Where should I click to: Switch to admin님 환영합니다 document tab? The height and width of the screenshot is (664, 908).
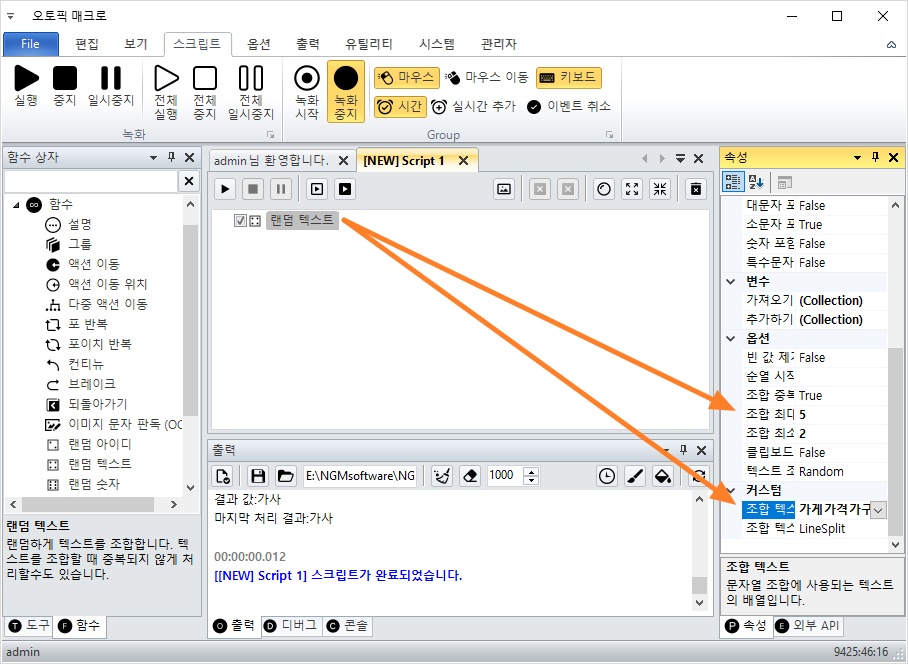tap(271, 160)
